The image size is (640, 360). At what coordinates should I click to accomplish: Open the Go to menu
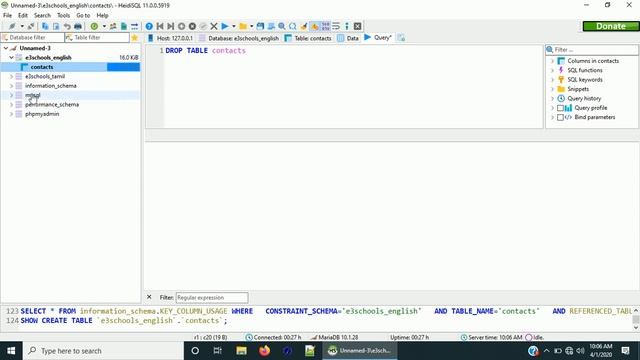point(83,16)
